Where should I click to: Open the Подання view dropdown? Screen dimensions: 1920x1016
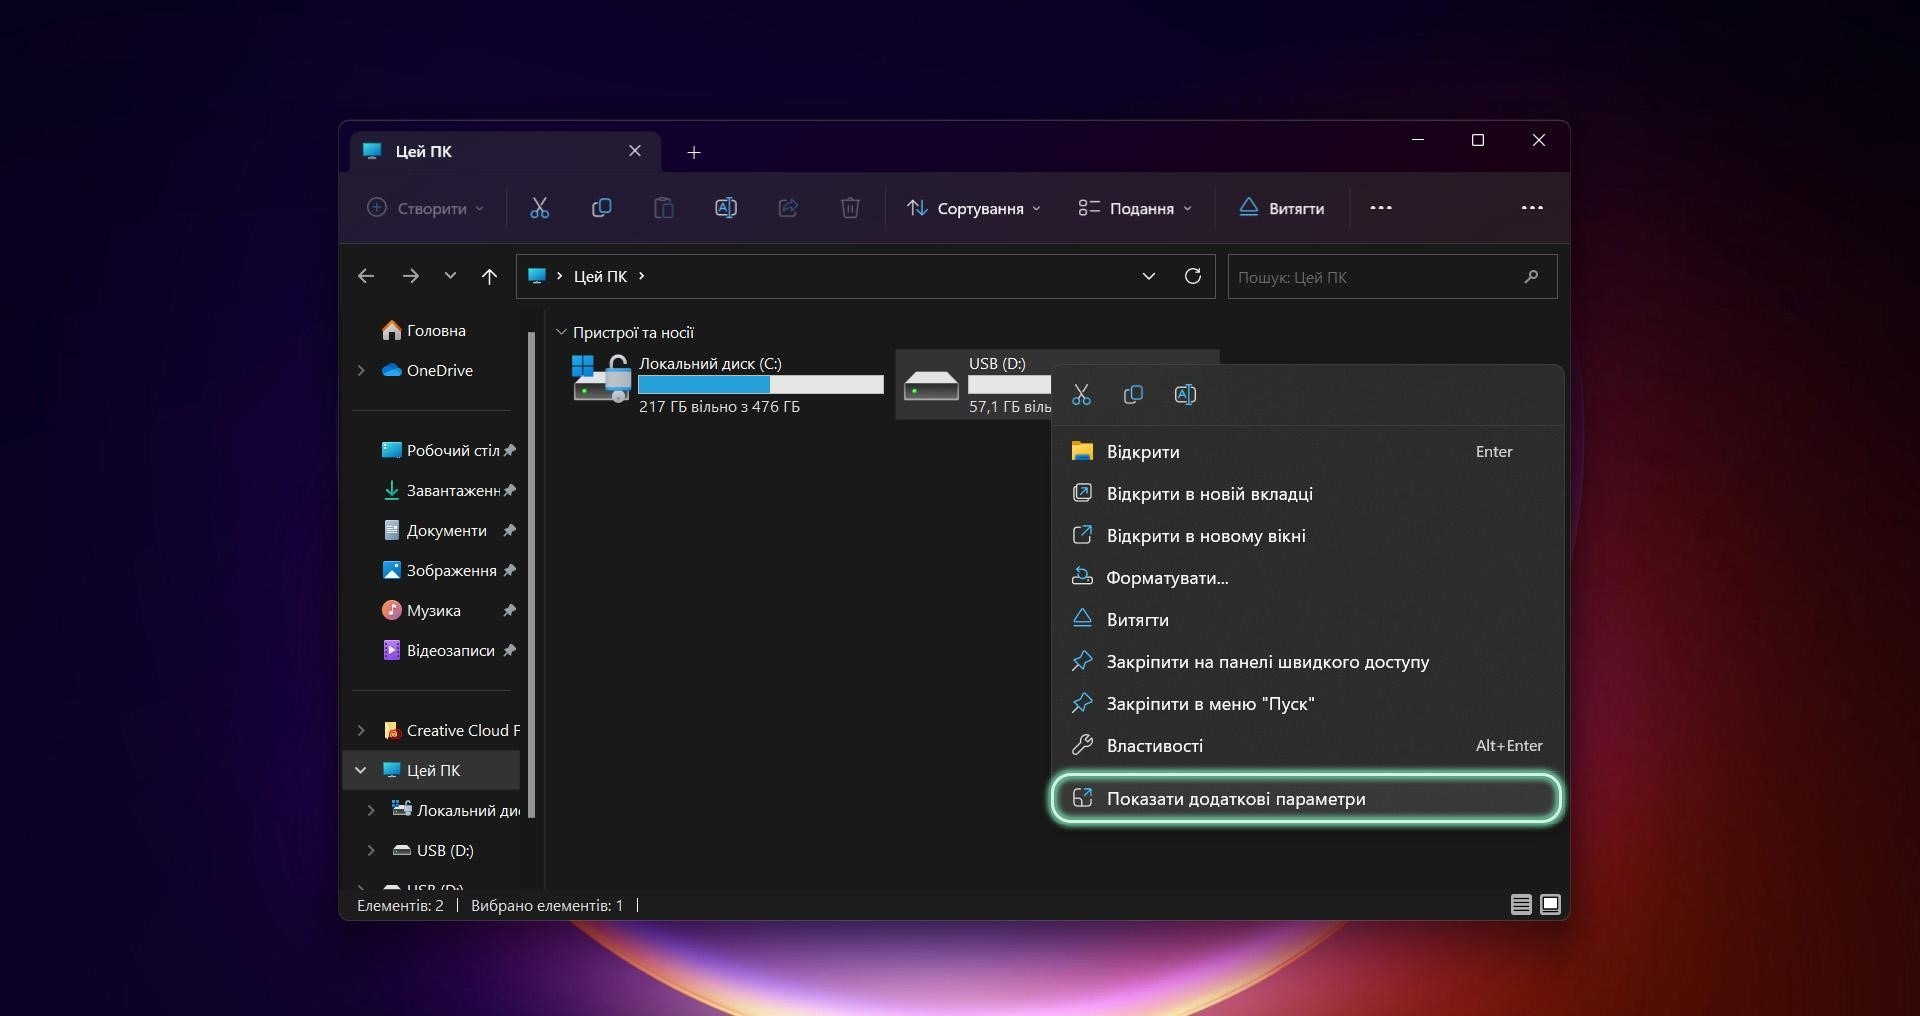1135,208
